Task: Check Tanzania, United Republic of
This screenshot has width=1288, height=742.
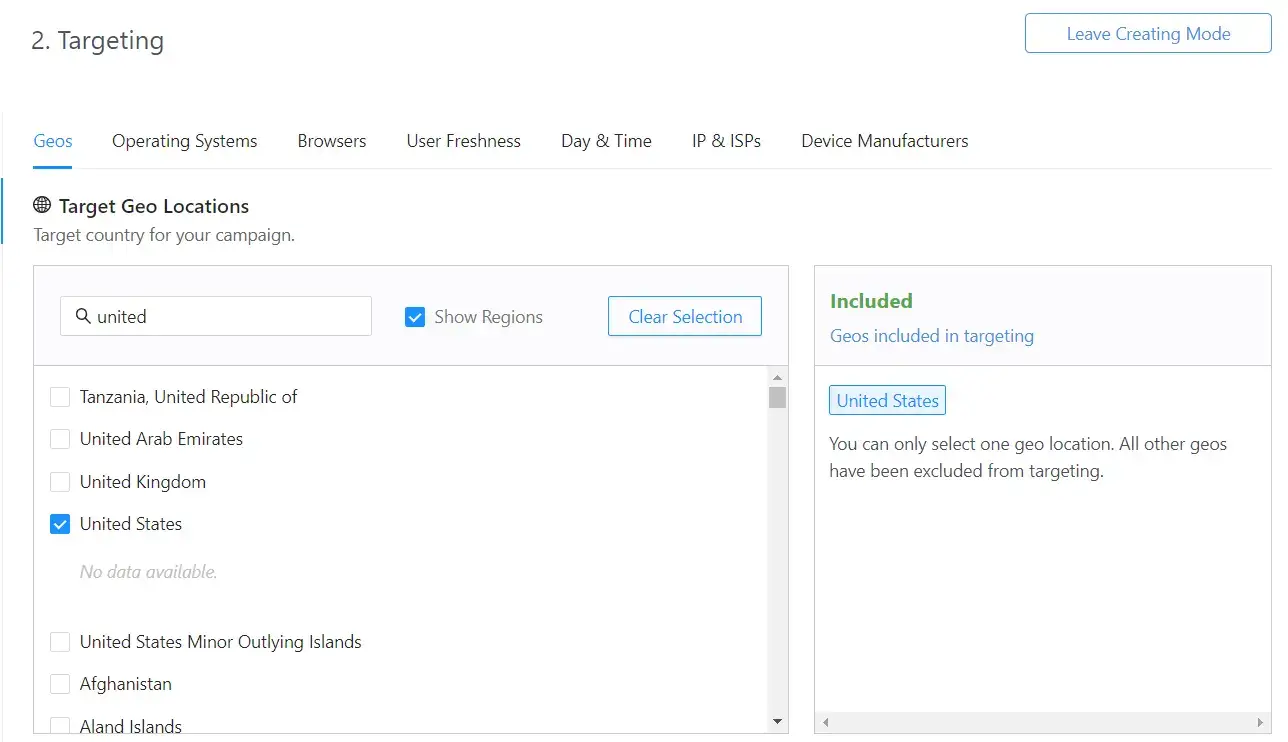Action: (60, 397)
